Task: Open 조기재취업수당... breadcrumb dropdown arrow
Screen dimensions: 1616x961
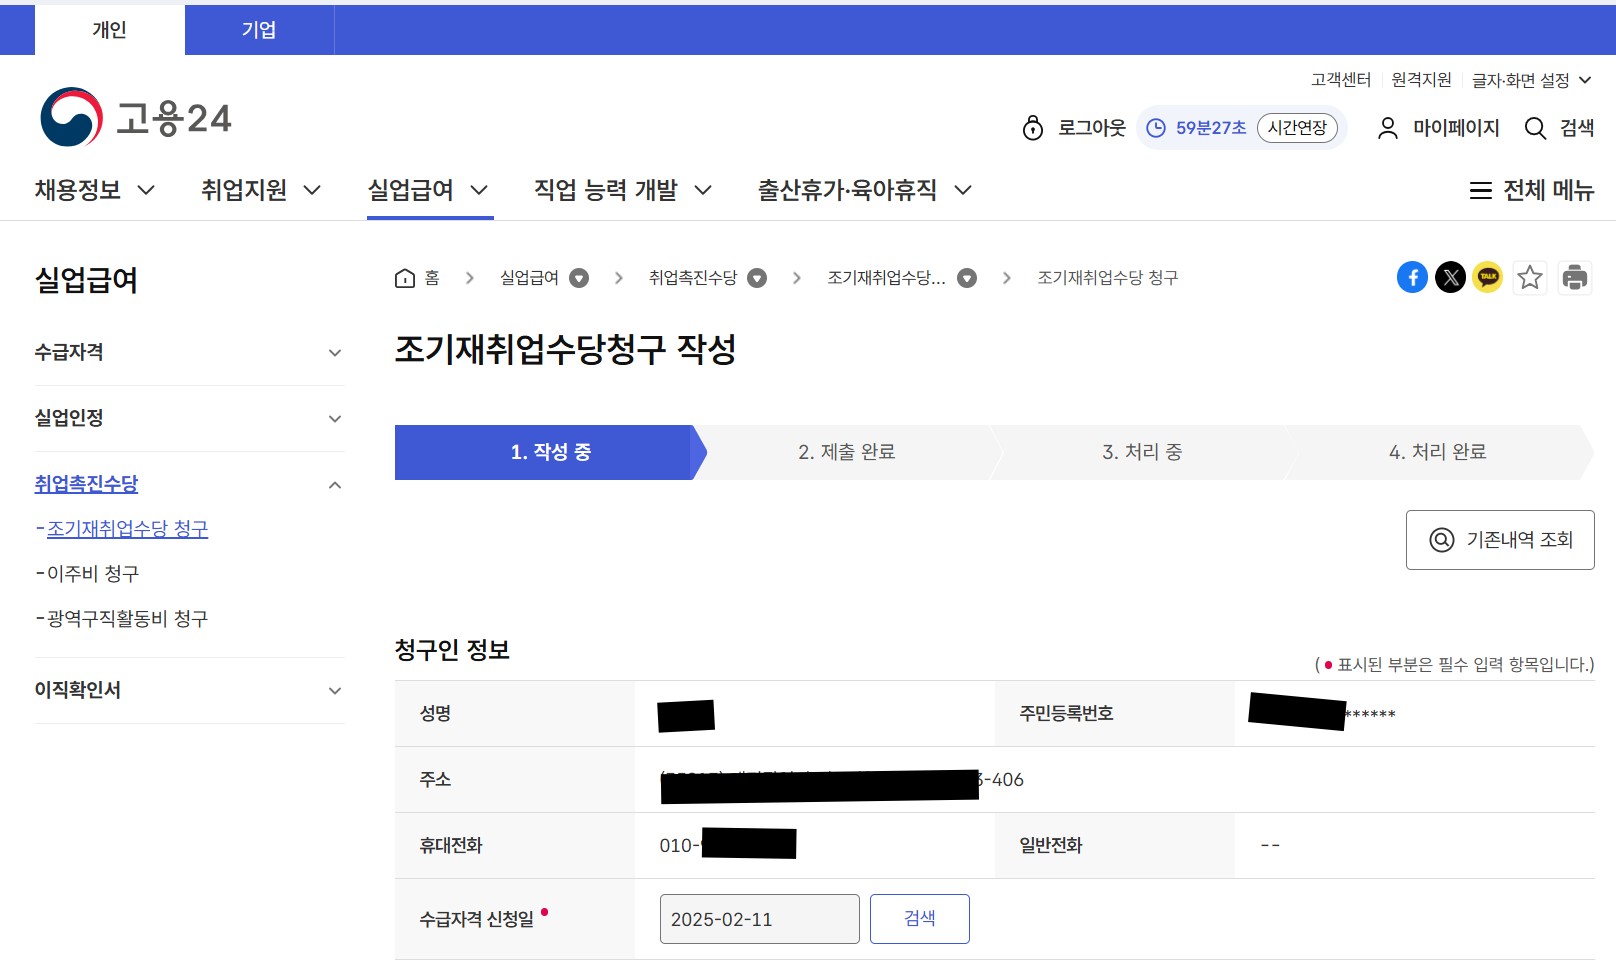Action: [x=967, y=278]
